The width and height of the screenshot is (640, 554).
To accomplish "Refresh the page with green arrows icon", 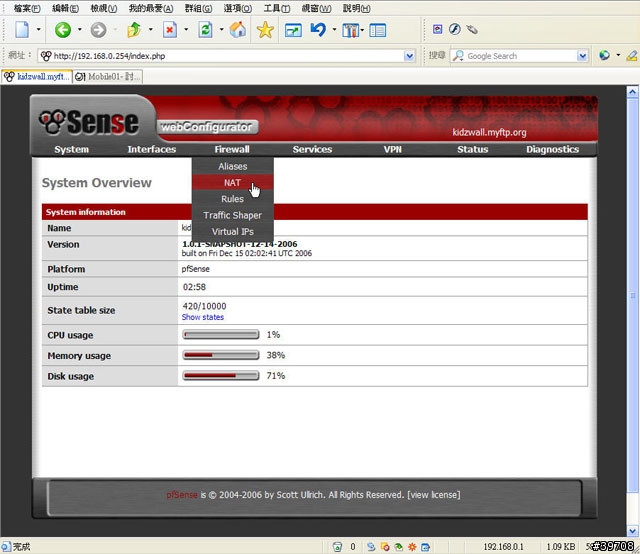I will coord(205,30).
